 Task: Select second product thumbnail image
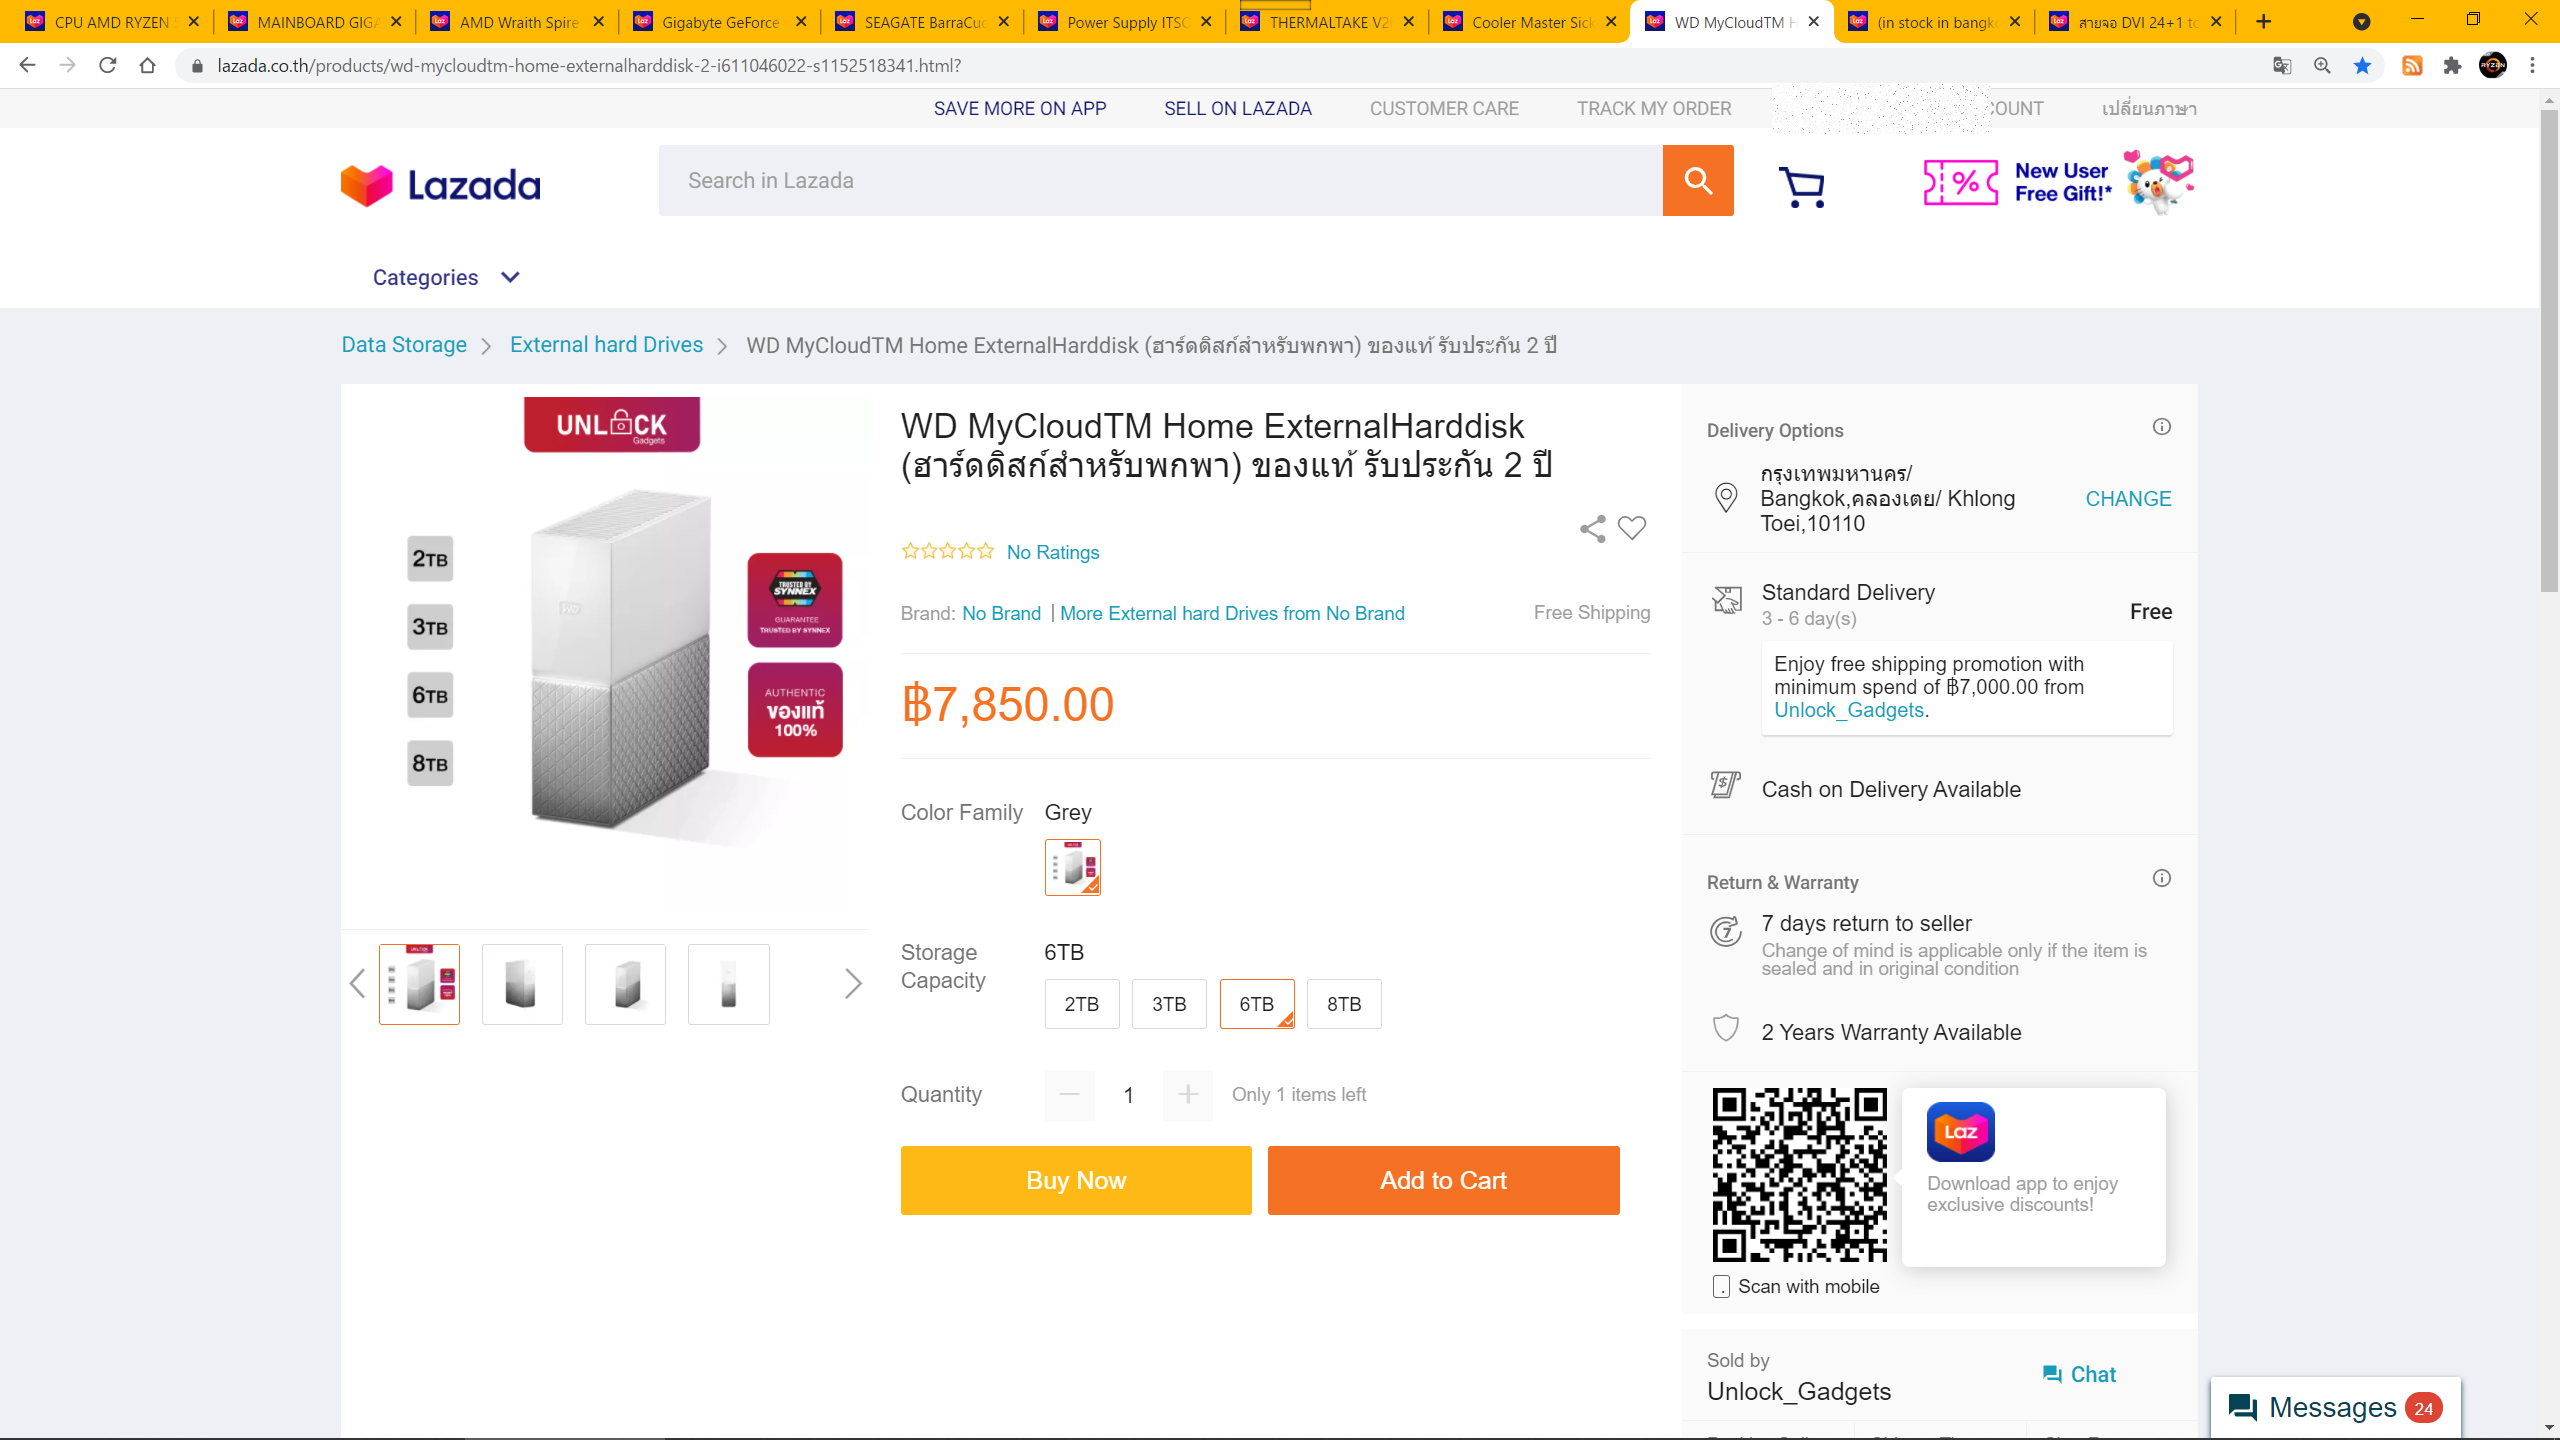click(522, 984)
